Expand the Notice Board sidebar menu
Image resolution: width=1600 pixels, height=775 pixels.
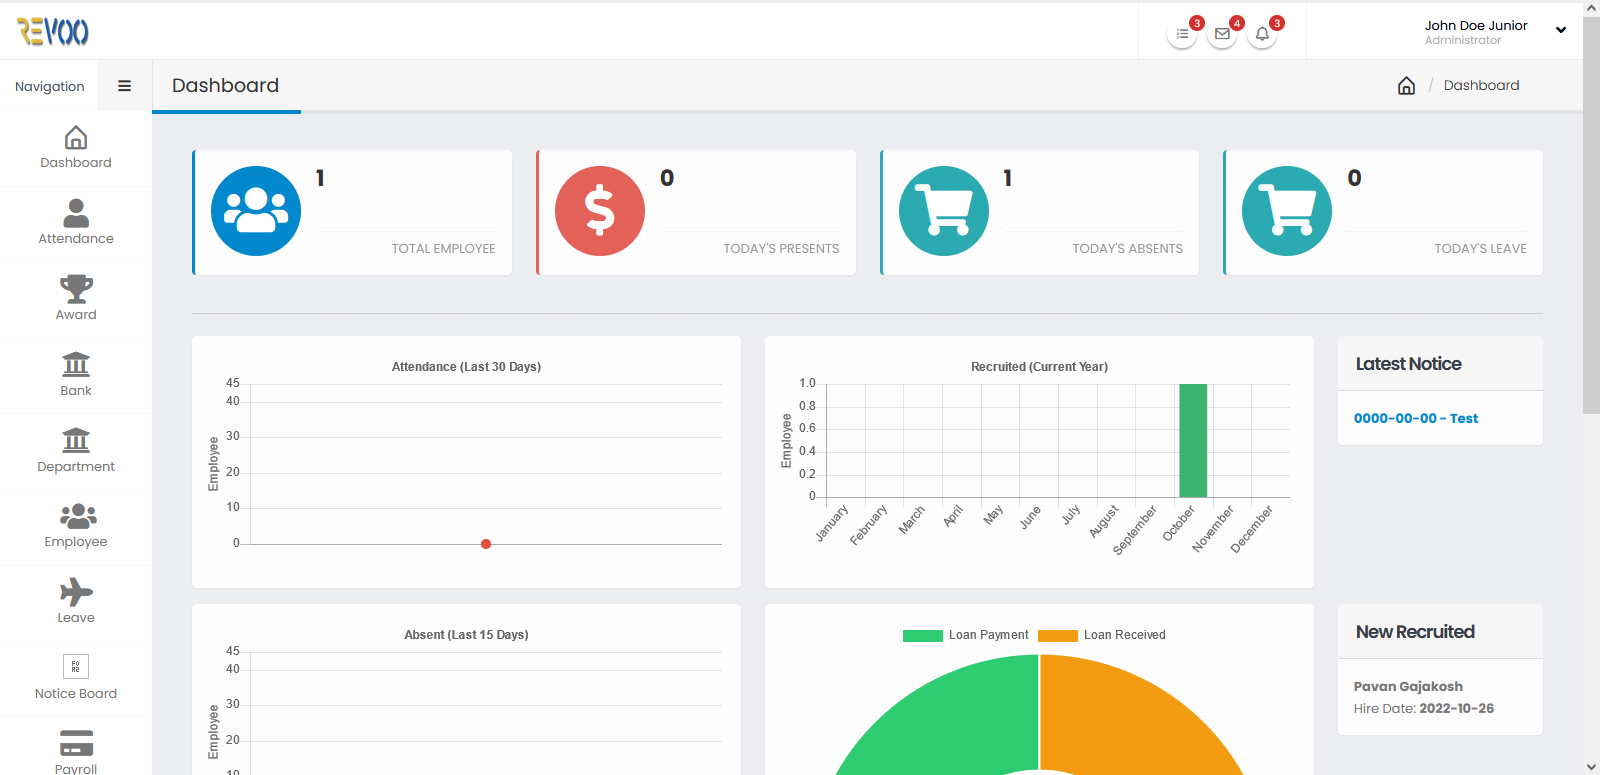76,678
